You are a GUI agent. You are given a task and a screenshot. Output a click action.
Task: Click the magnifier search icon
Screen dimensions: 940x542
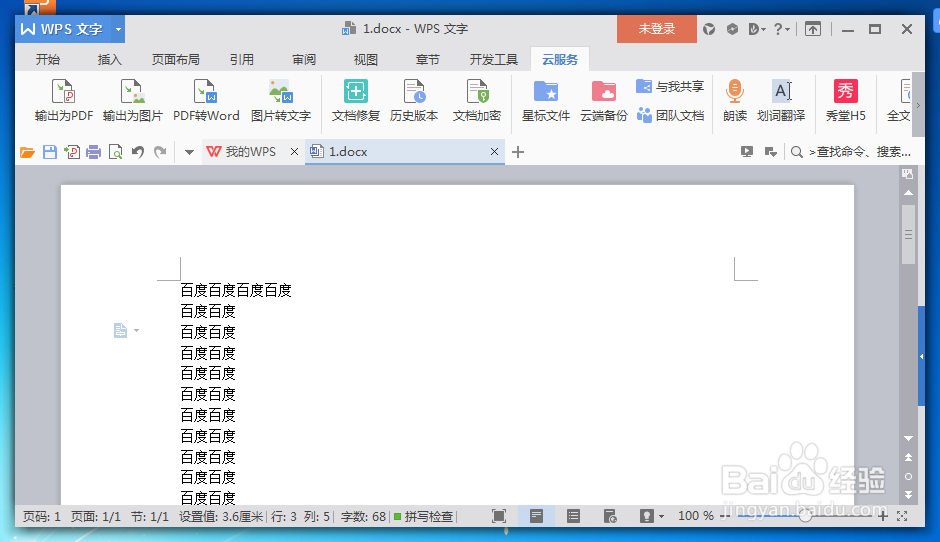[x=797, y=152]
